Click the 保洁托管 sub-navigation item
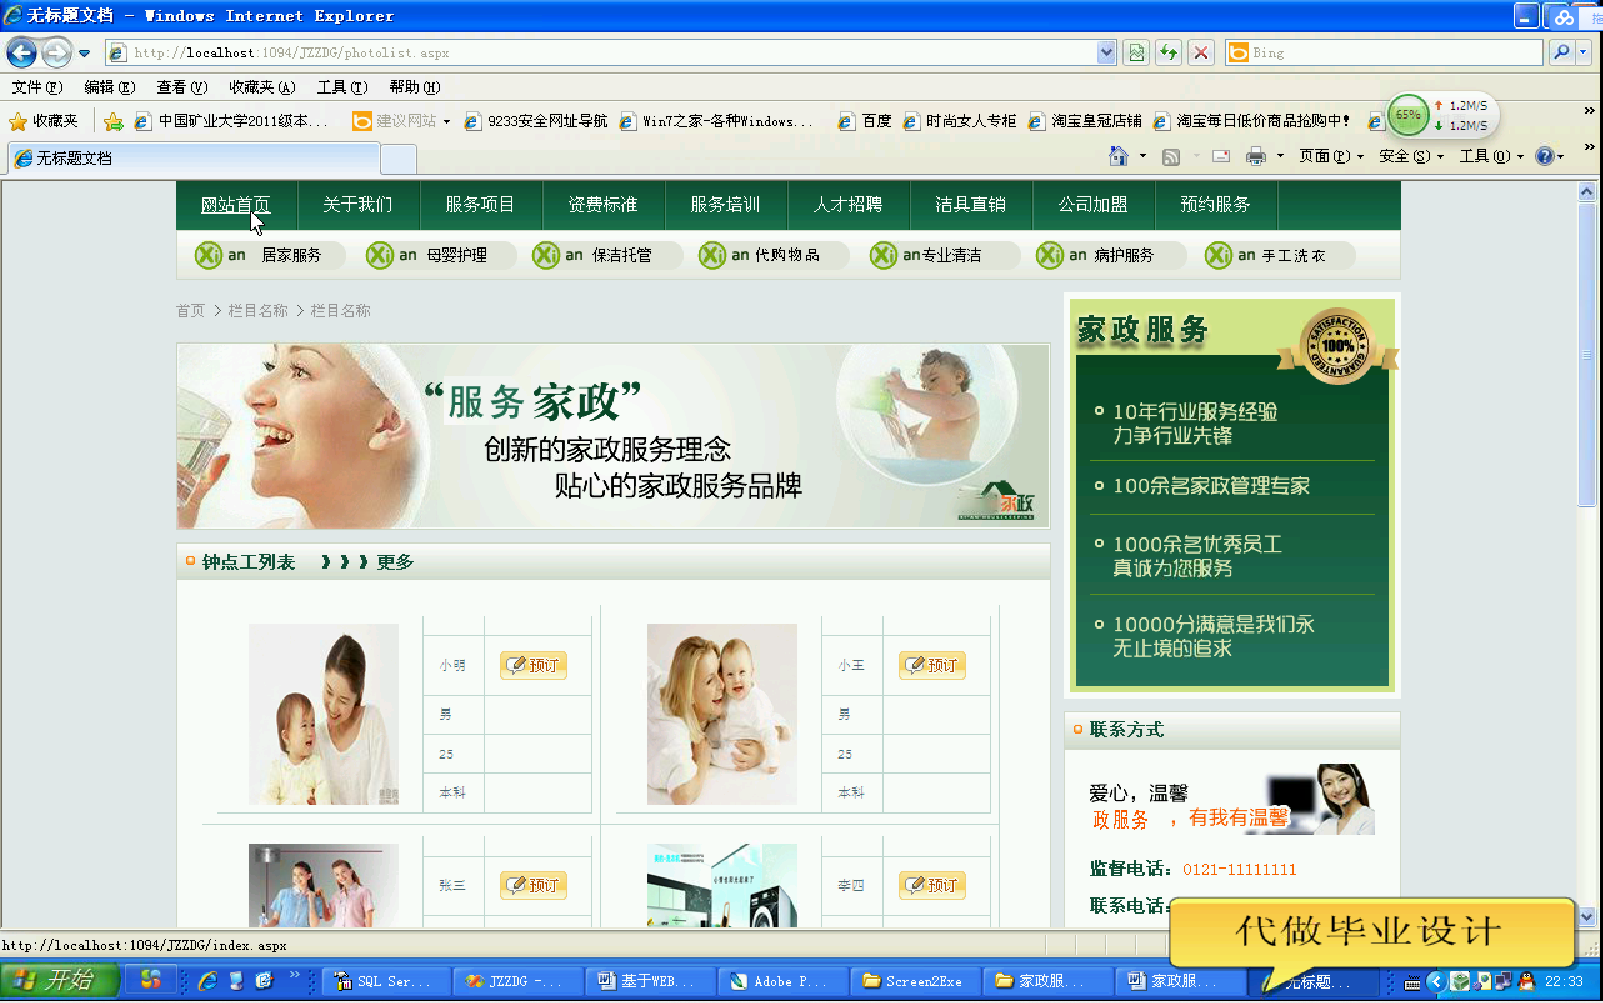 [x=621, y=255]
